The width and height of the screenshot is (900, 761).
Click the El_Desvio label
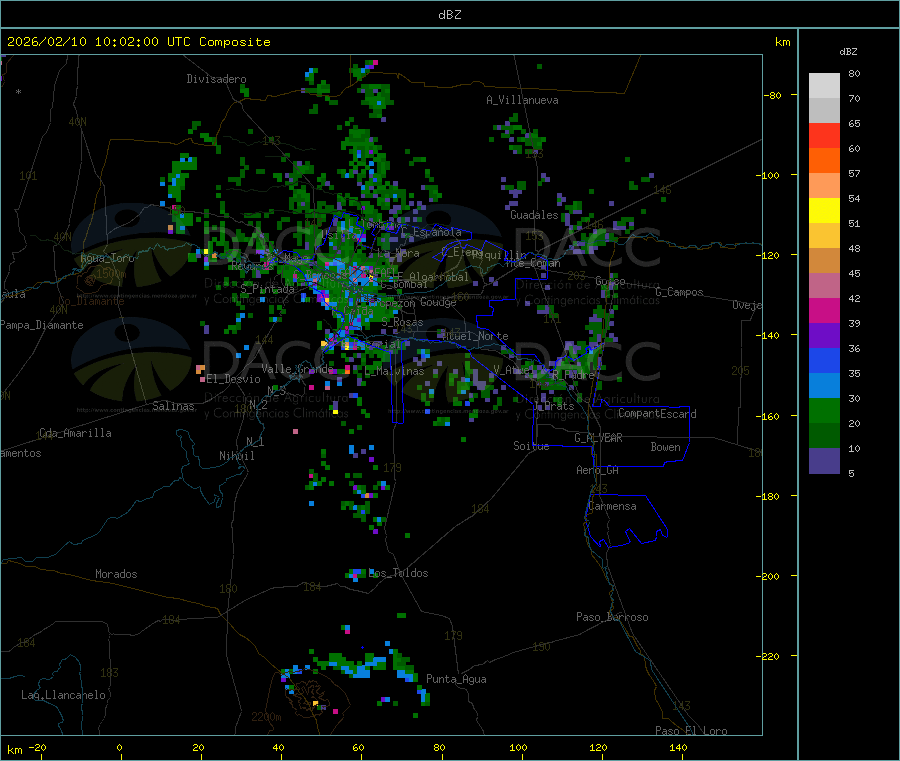click(234, 379)
